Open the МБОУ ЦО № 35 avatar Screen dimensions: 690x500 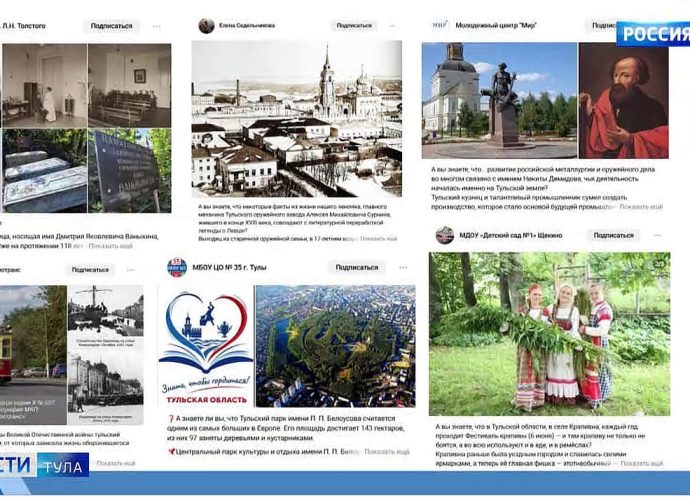point(177,268)
